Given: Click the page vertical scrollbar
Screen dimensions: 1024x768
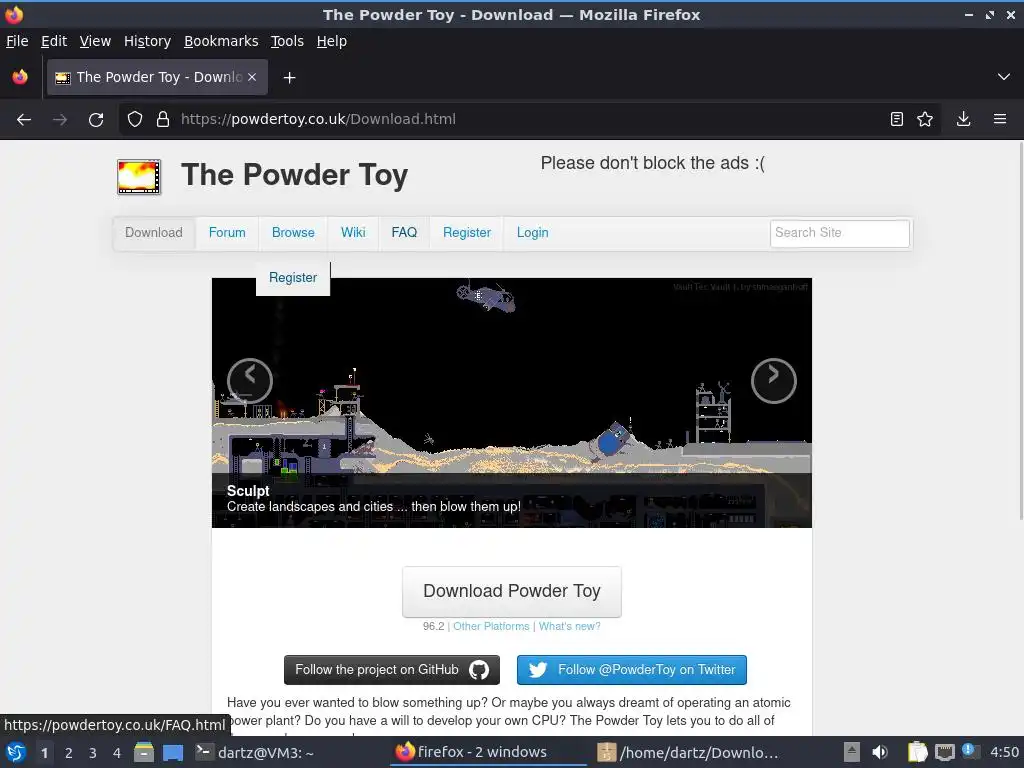Looking at the screenshot, I should [1020, 330].
